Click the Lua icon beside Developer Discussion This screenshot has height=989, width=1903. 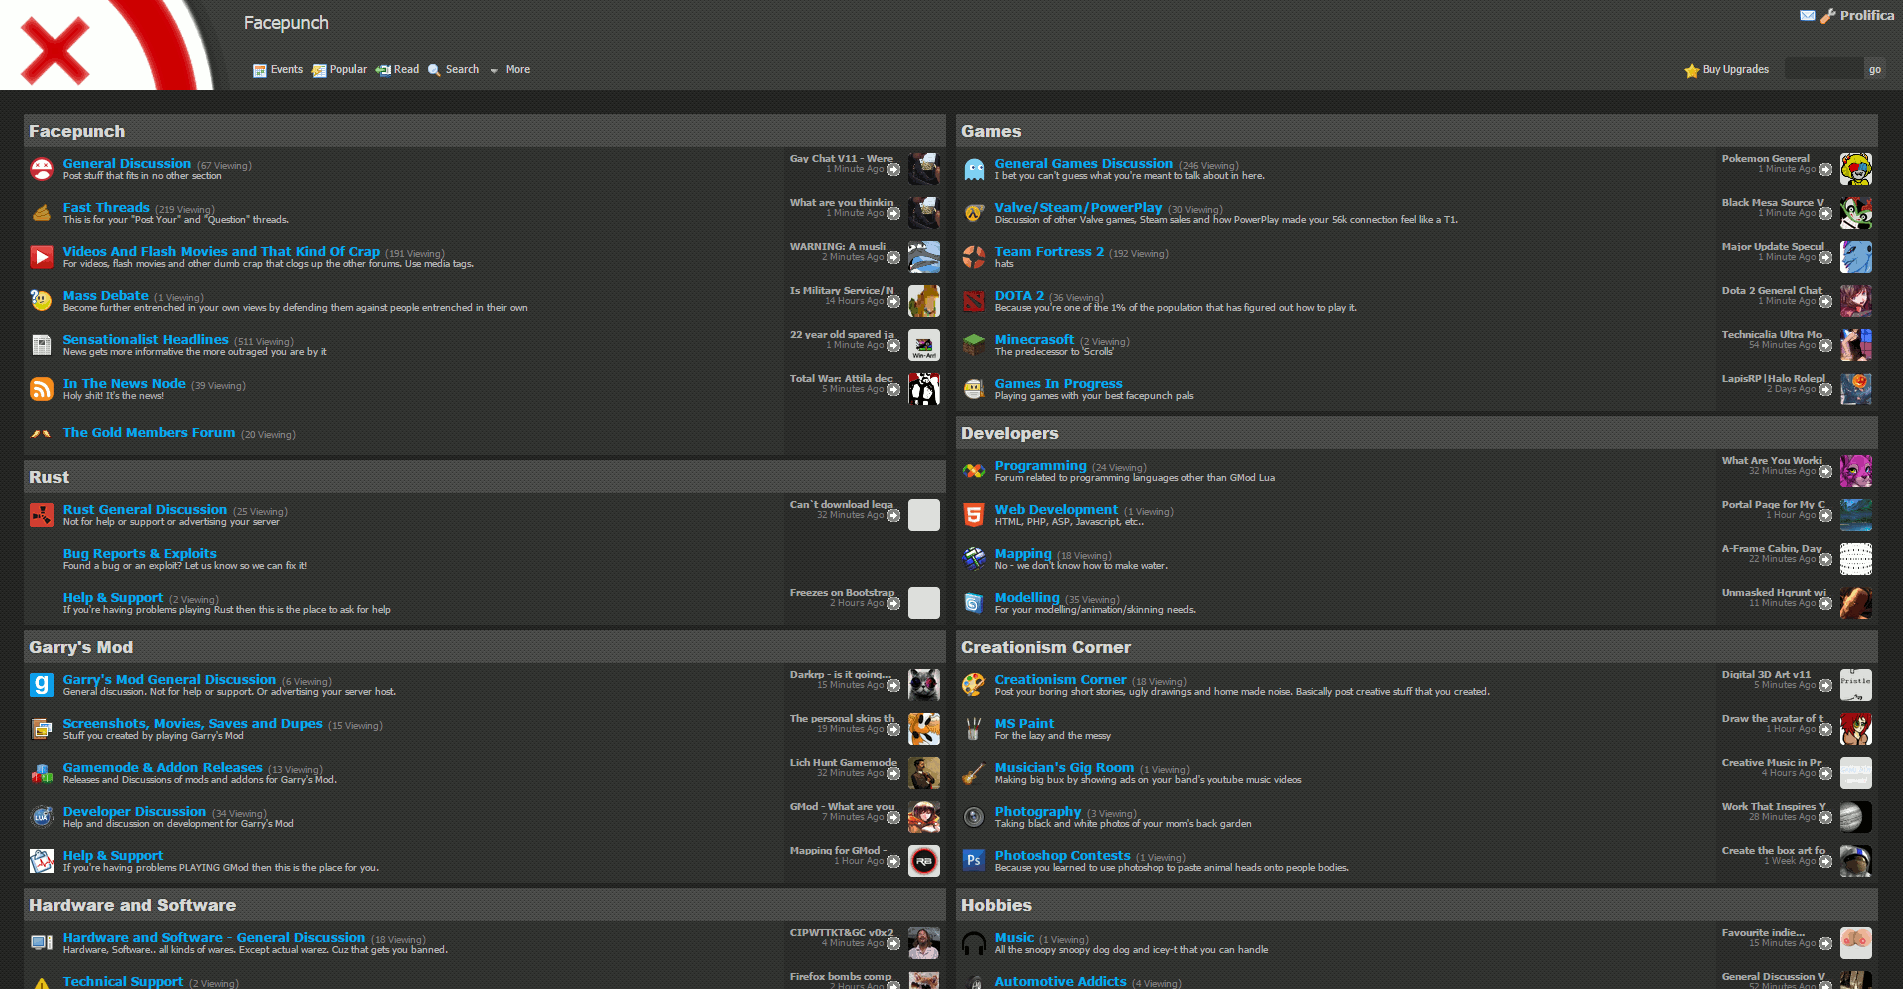(x=42, y=817)
